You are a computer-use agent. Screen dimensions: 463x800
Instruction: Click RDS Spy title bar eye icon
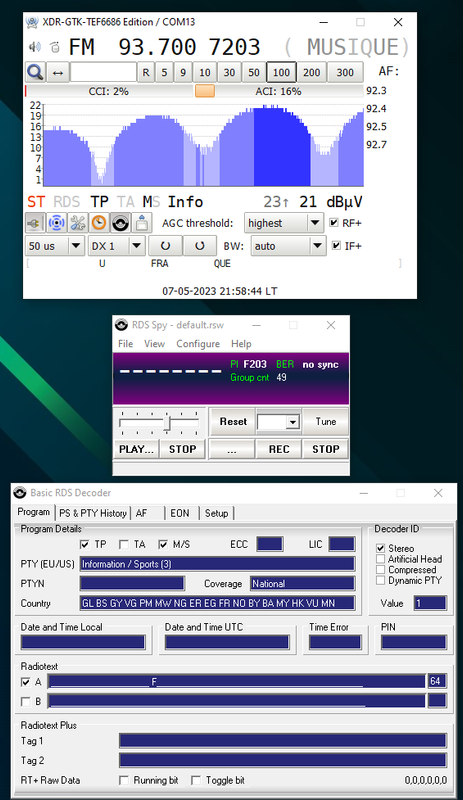[x=121, y=325]
